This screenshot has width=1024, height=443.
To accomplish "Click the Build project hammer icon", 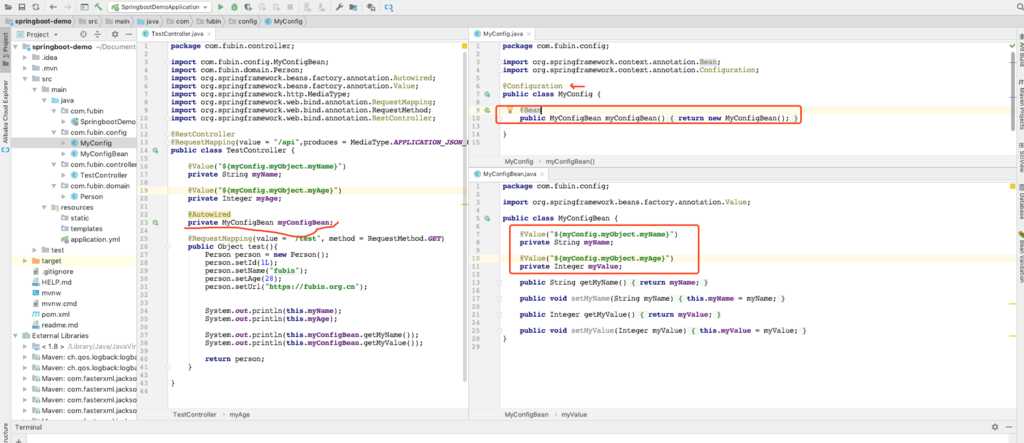I will 99,7.
